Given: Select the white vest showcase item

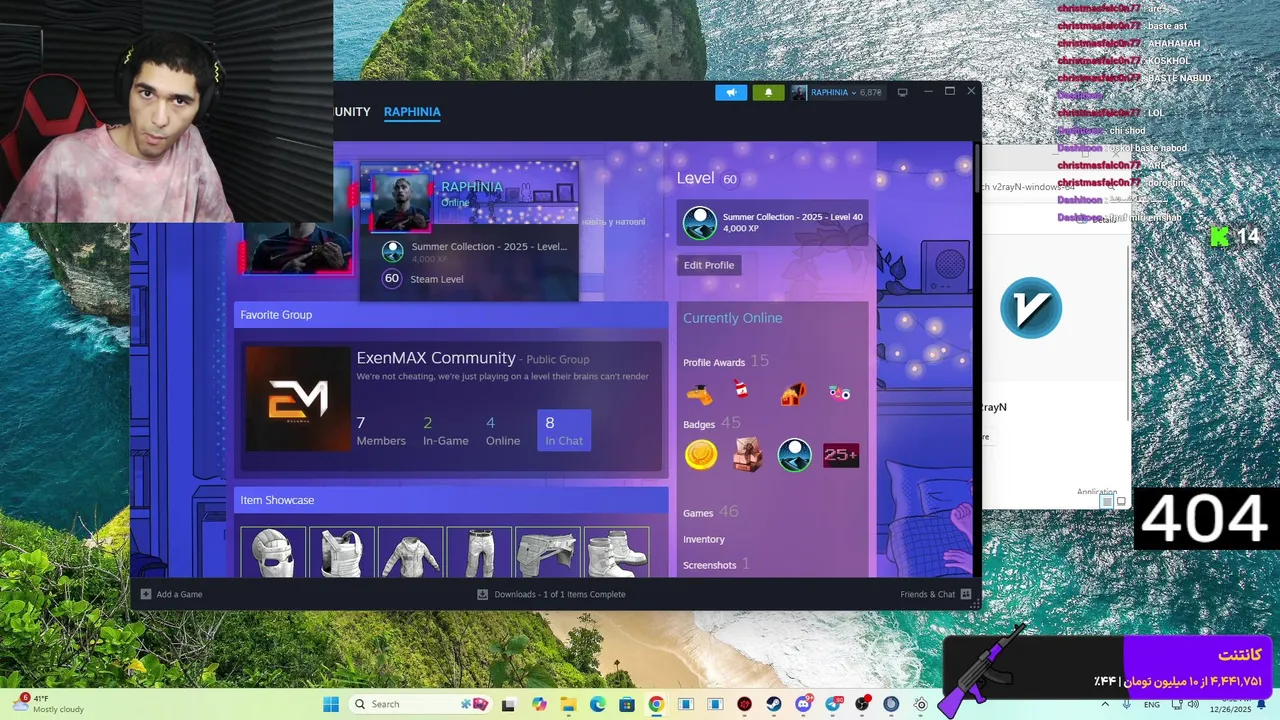Looking at the screenshot, I should (x=342, y=553).
